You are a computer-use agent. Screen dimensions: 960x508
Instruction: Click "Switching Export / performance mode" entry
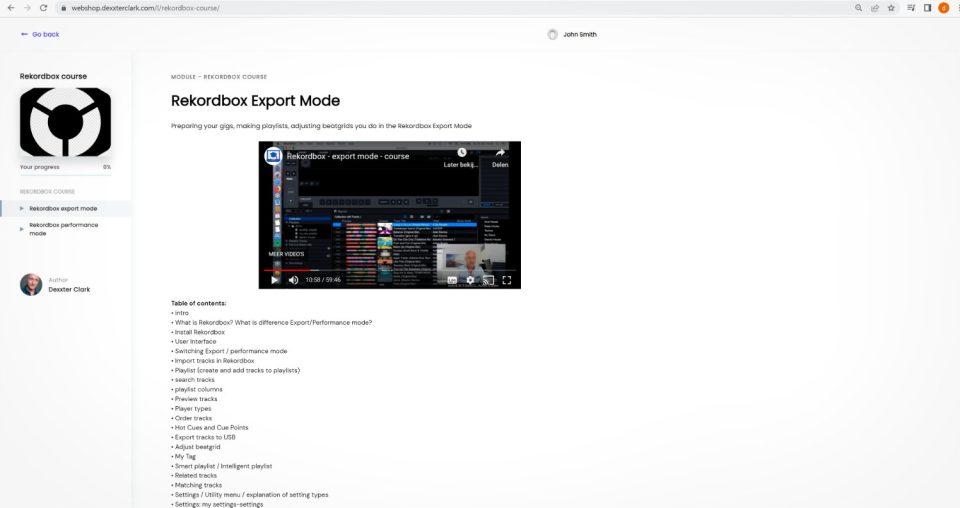click(231, 351)
